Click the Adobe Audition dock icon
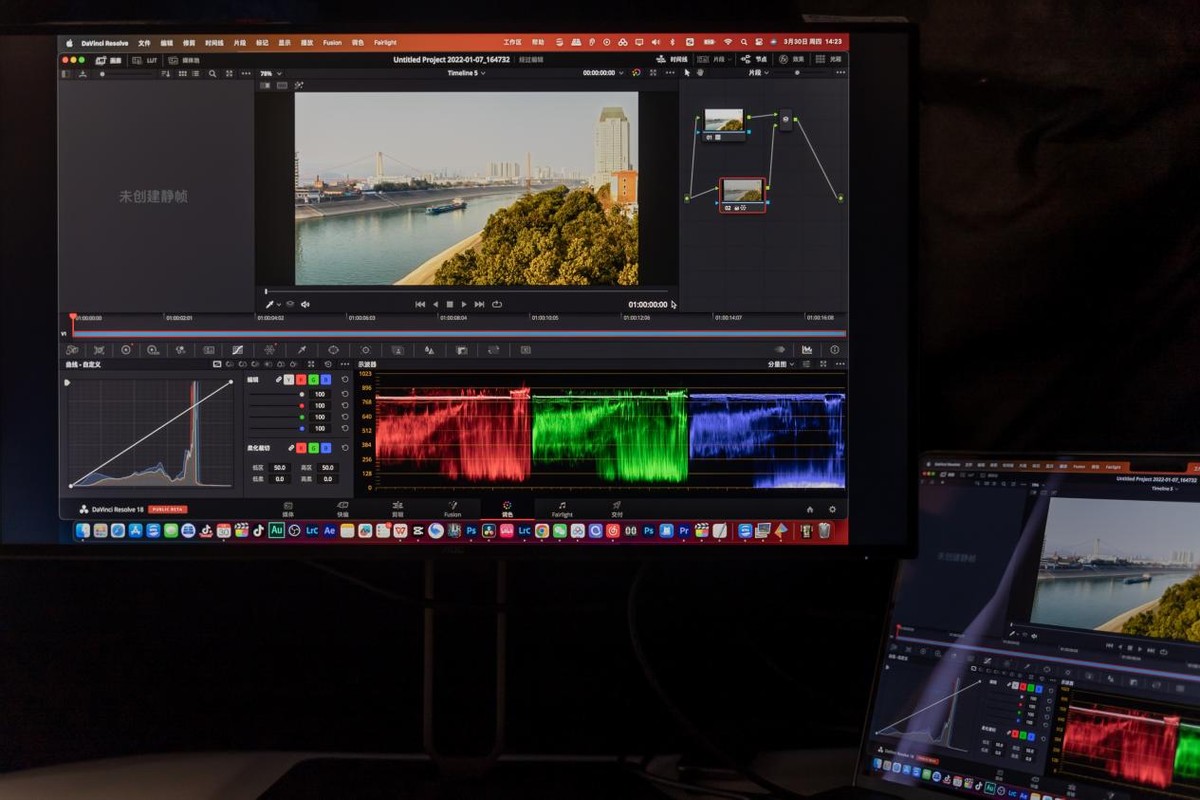The height and width of the screenshot is (800, 1200). pyautogui.click(x=277, y=530)
